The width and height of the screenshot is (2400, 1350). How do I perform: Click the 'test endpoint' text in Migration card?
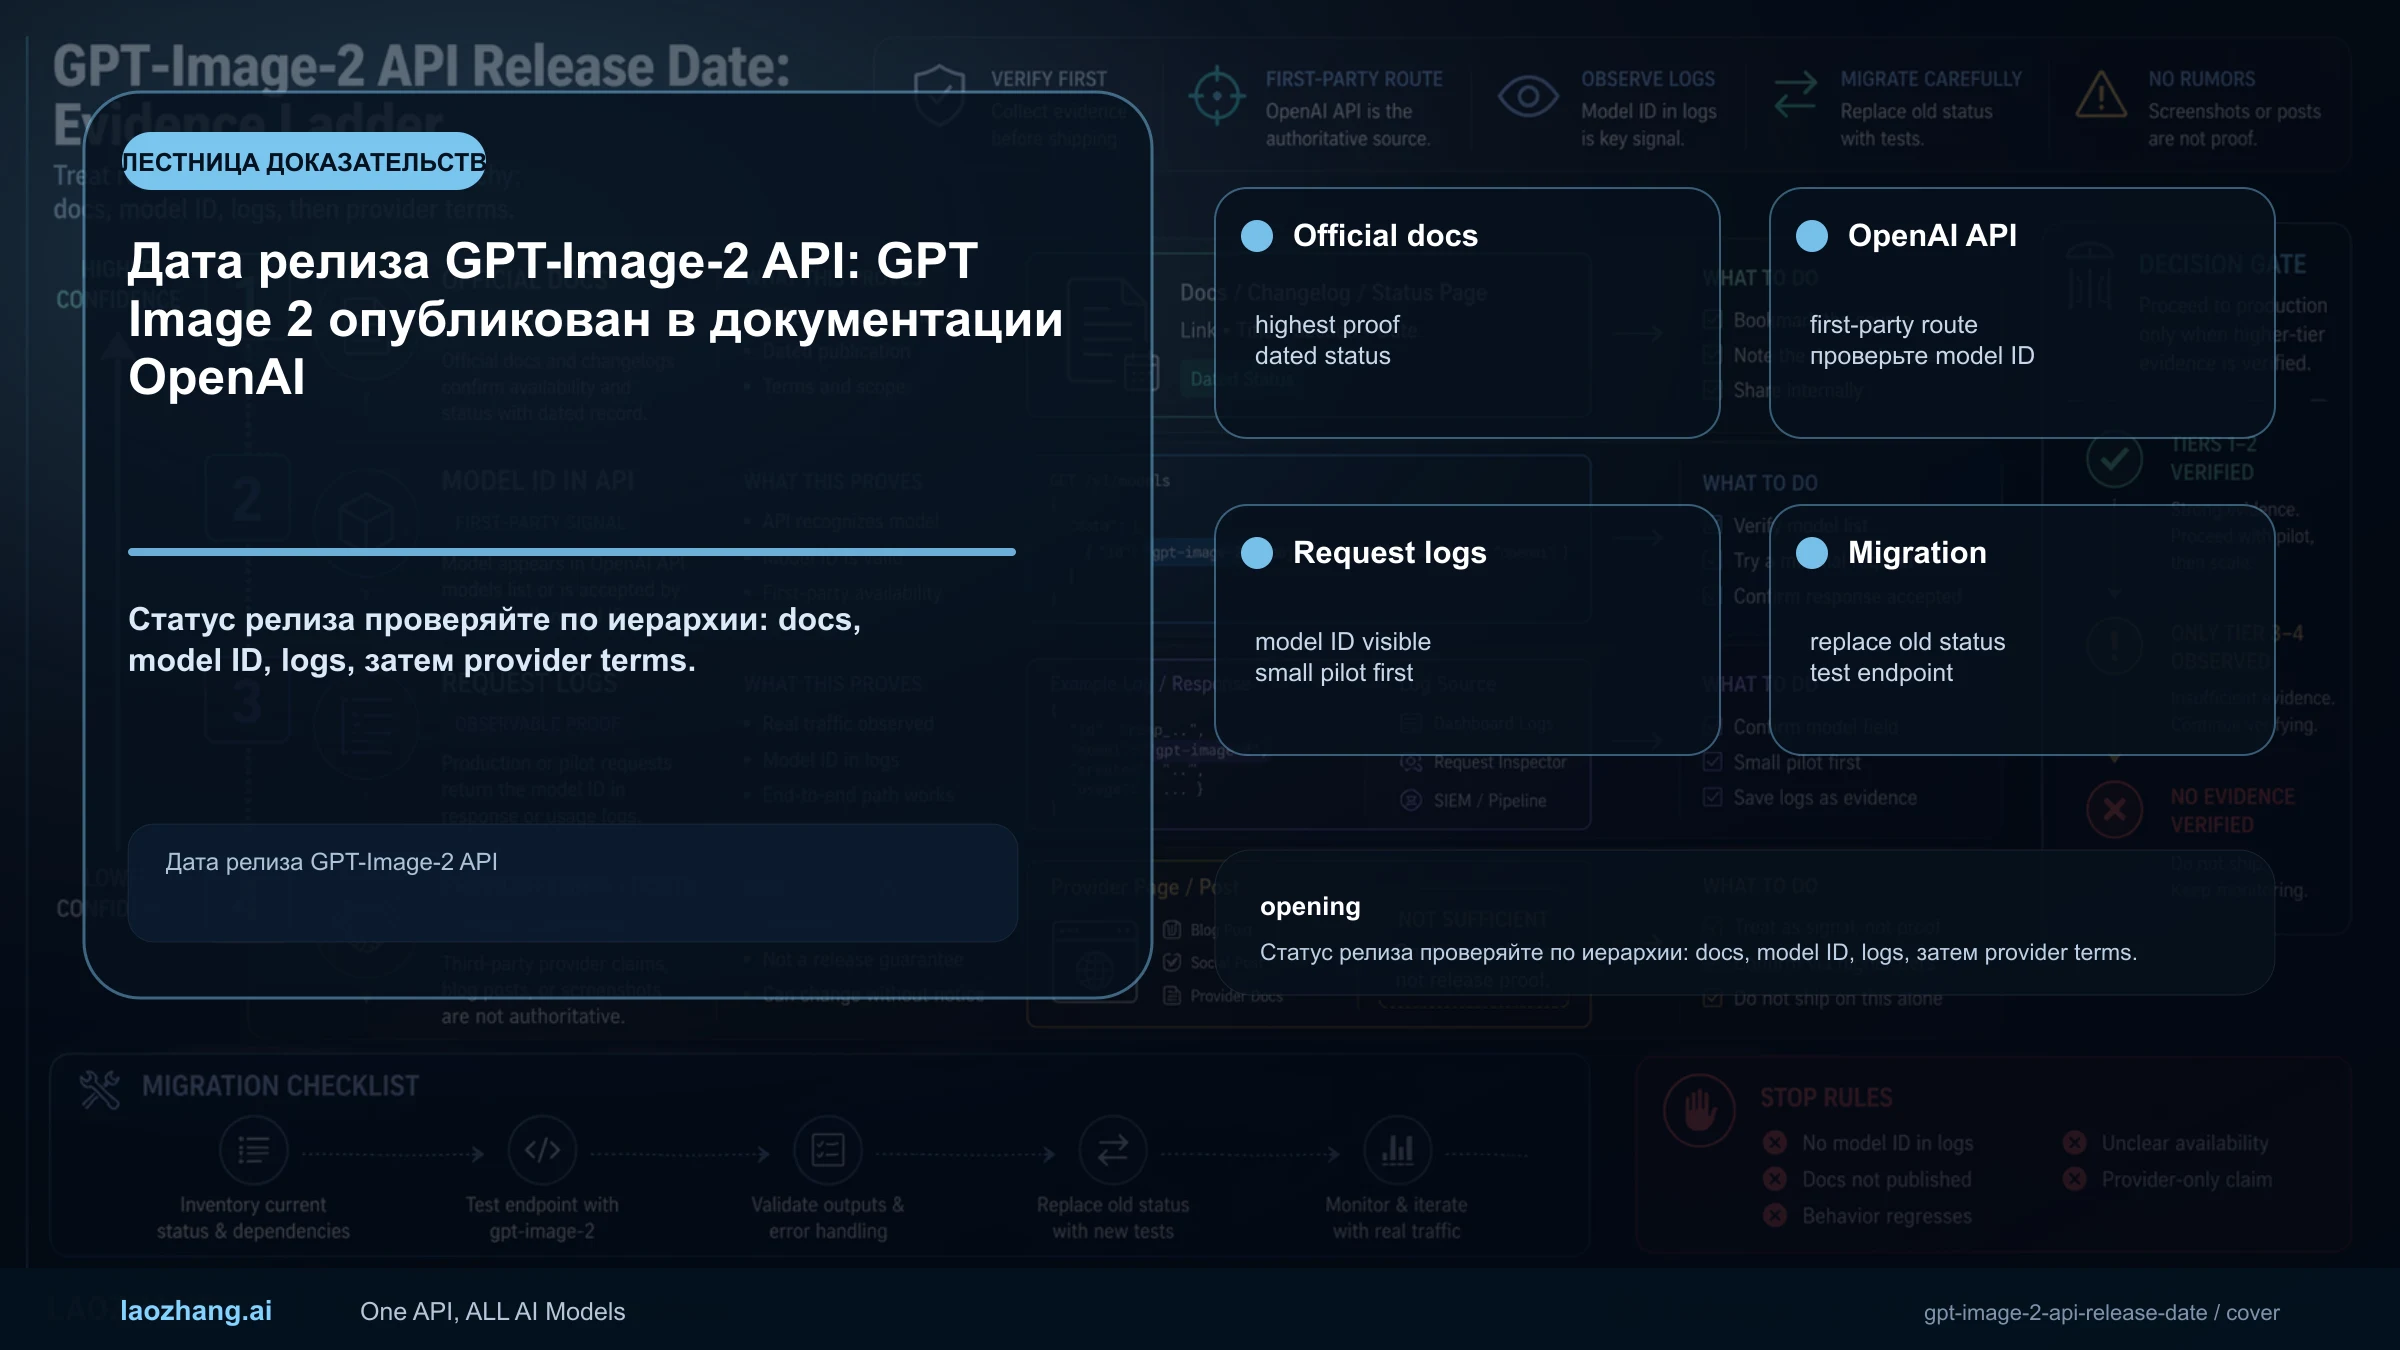pos(1881,673)
